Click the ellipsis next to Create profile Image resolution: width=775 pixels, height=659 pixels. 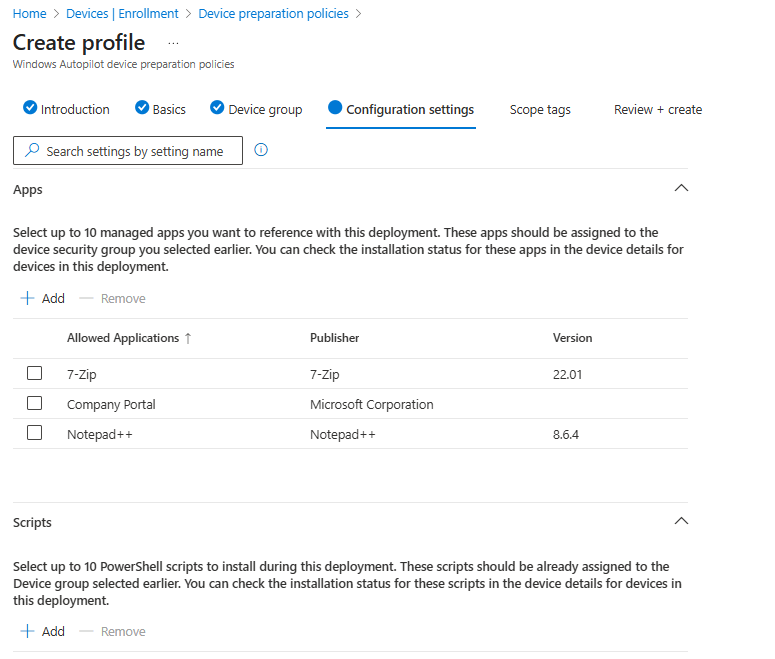click(173, 43)
